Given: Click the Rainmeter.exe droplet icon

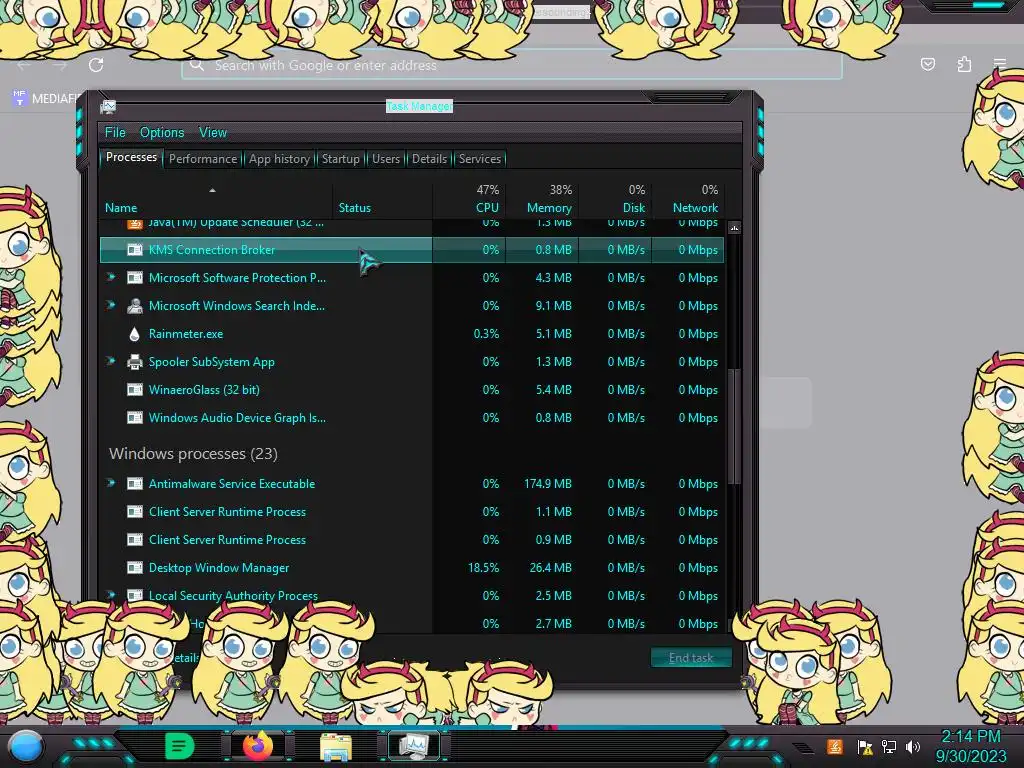Looking at the screenshot, I should pyautogui.click(x=135, y=334).
